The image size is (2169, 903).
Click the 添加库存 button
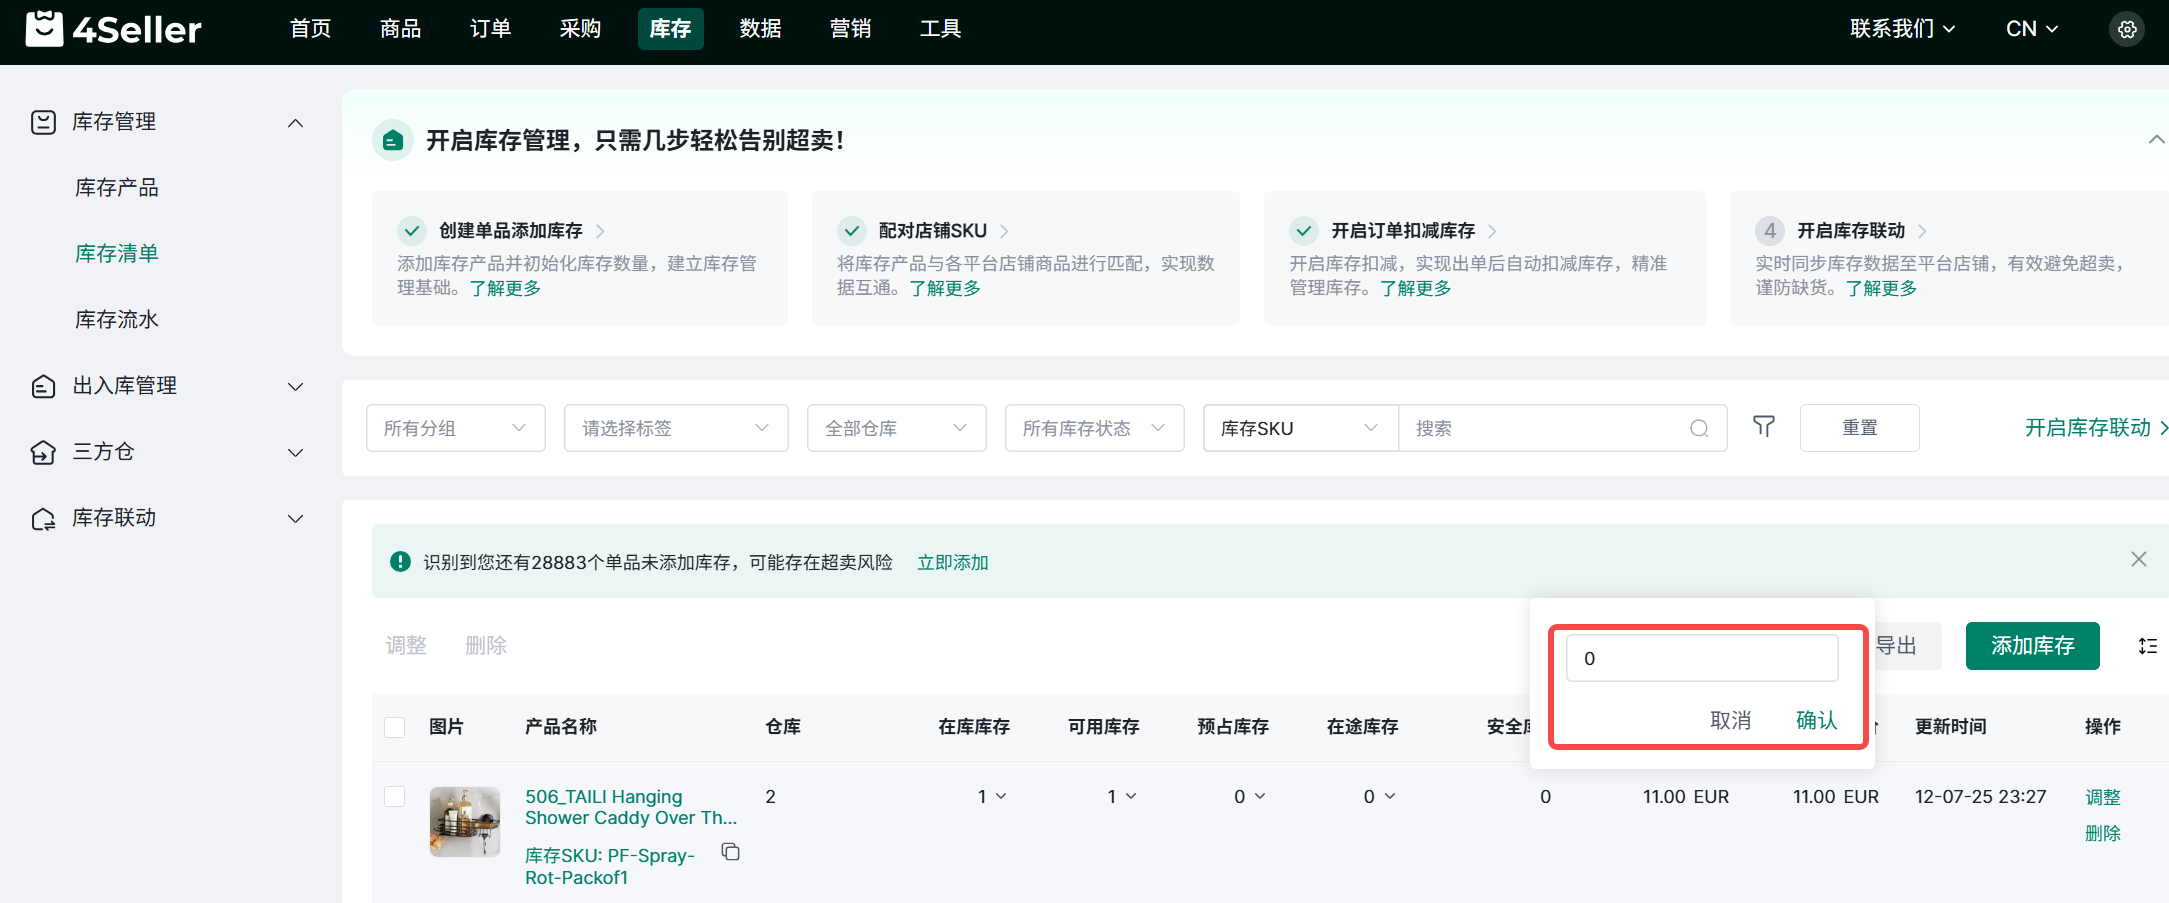click(2032, 646)
